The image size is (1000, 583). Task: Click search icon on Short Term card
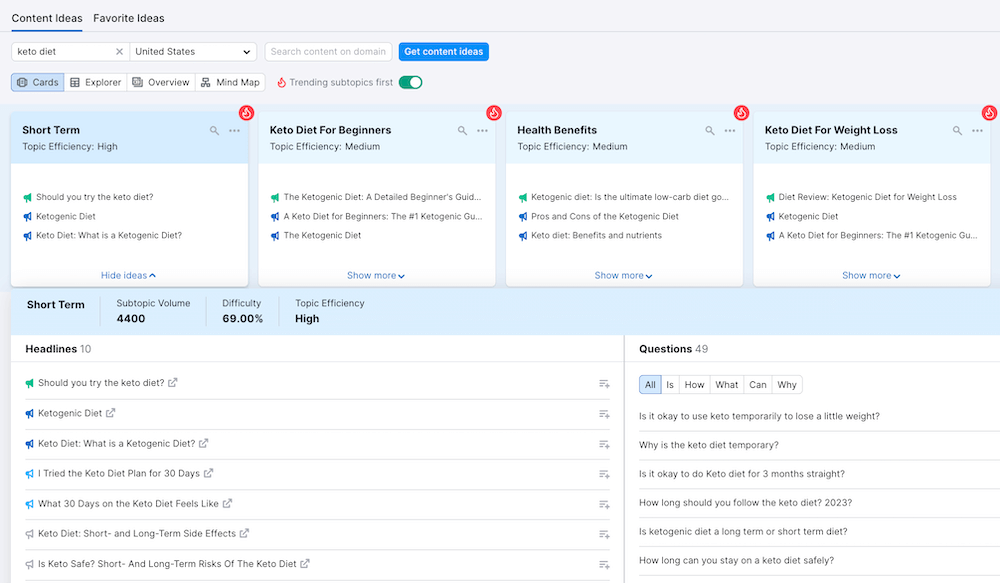214,131
